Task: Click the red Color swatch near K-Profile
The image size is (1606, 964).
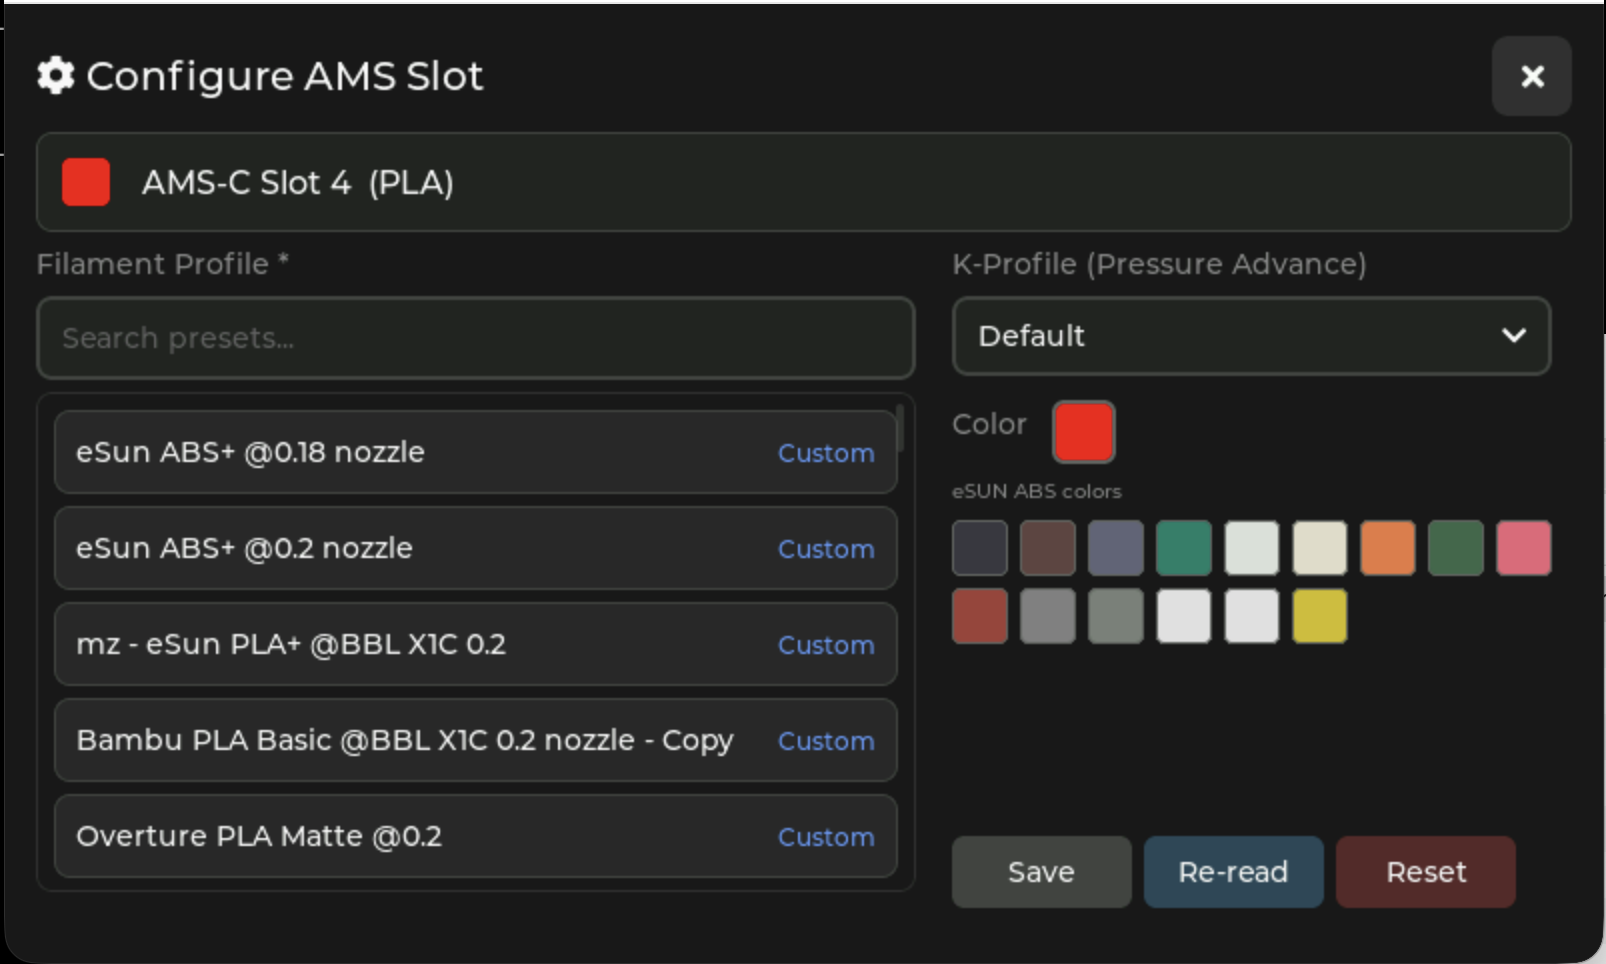Action: coord(1083,431)
